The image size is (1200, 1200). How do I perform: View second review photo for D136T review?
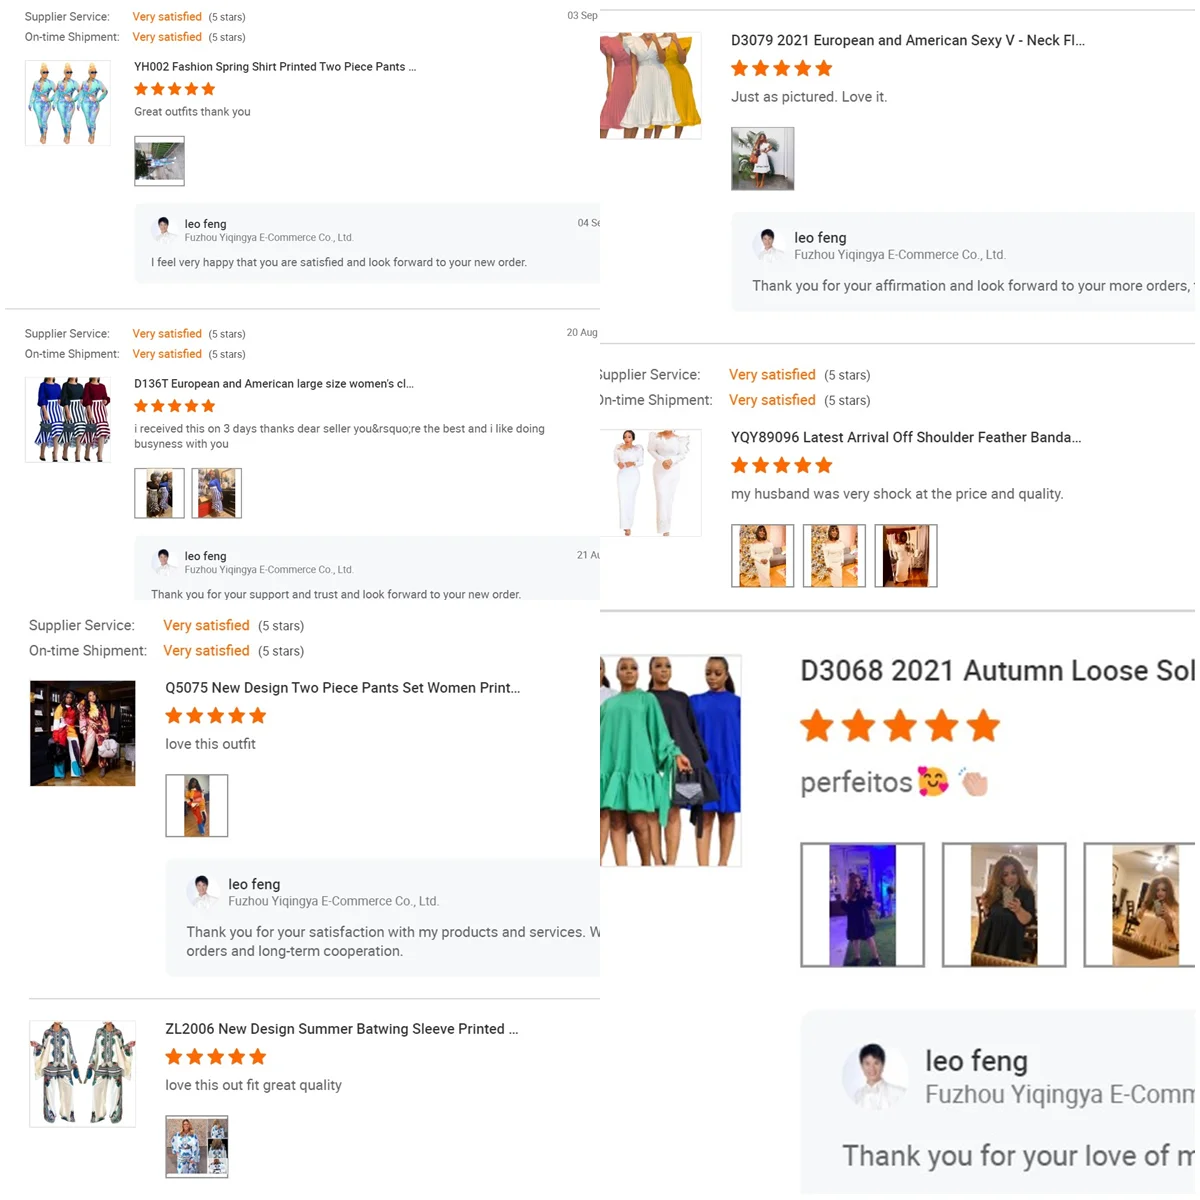tap(216, 493)
